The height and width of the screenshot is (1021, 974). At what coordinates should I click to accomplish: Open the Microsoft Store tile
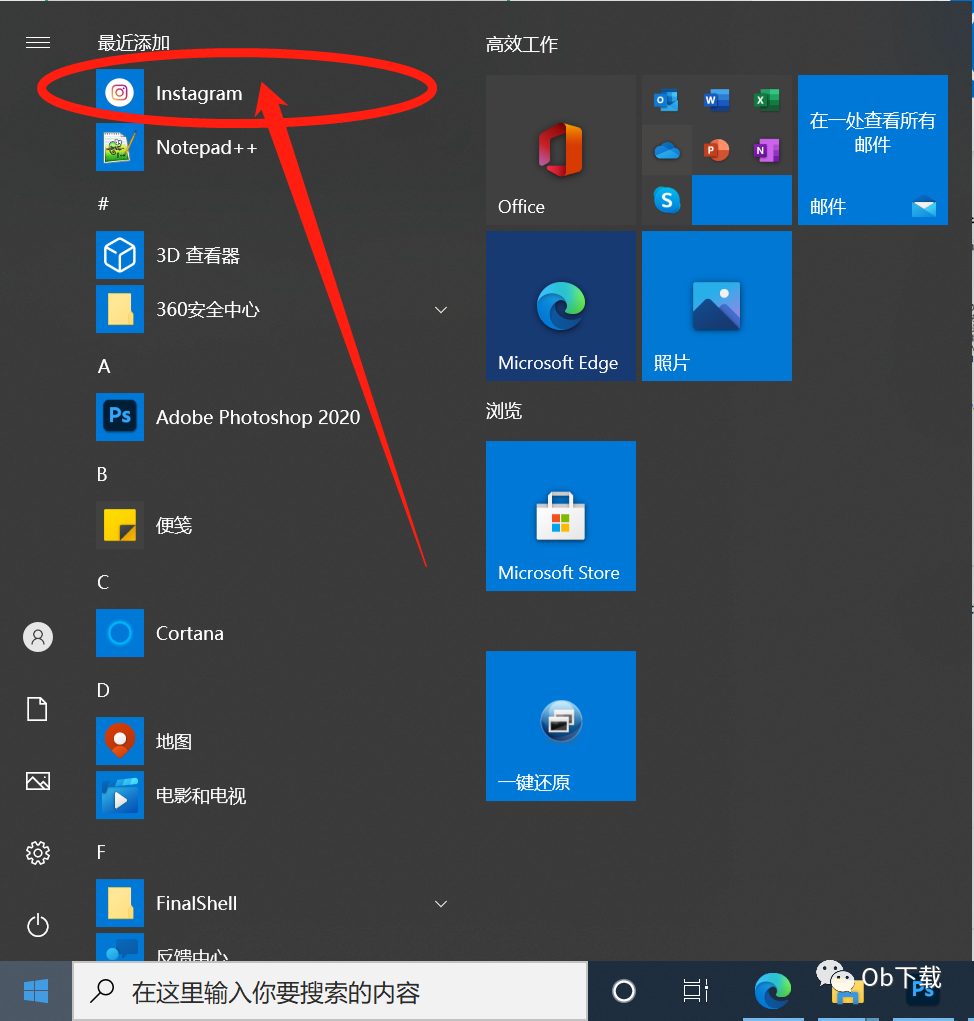[560, 516]
